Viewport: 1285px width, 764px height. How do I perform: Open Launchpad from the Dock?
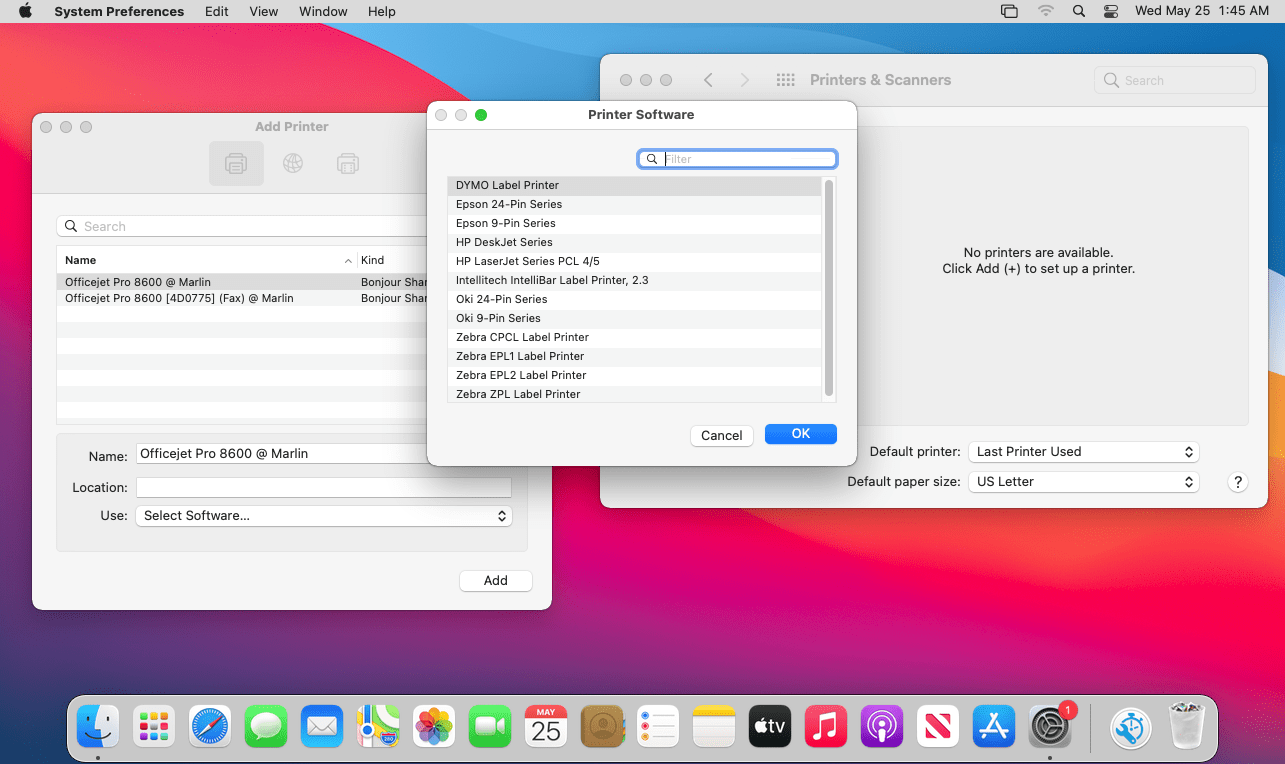pyautogui.click(x=154, y=726)
